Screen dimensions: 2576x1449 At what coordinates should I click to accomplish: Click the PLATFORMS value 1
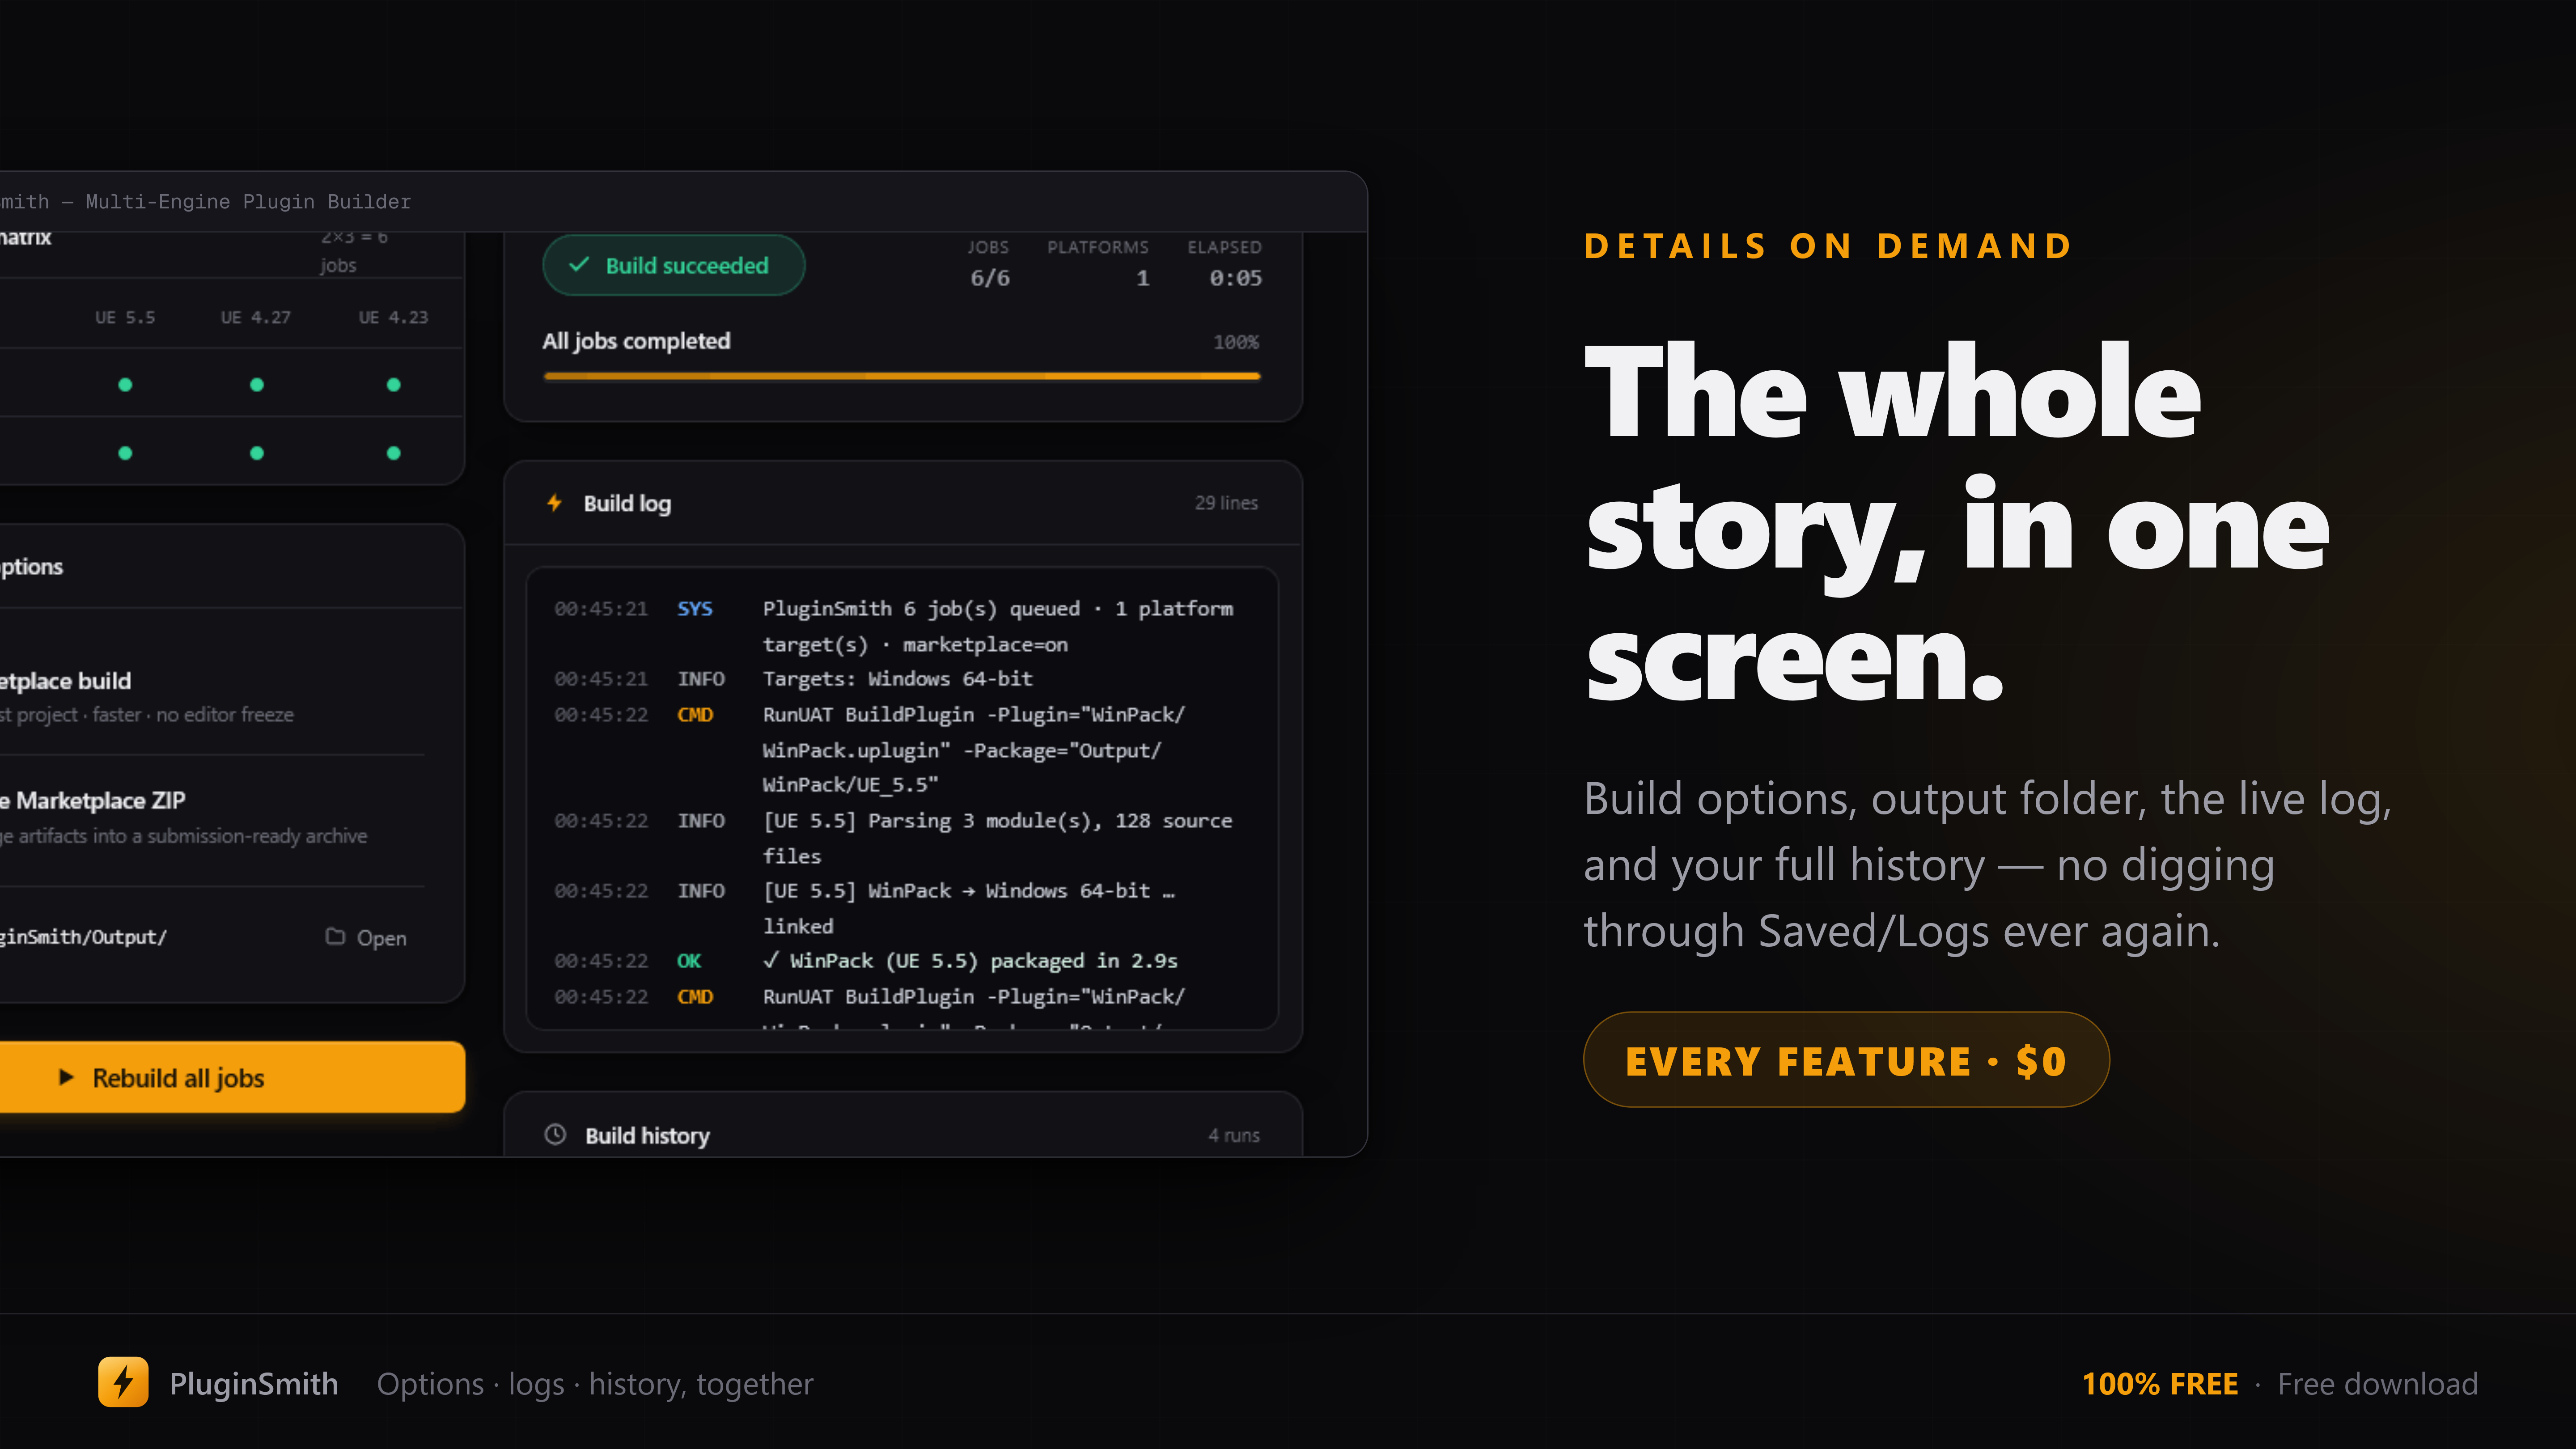[x=1143, y=278]
